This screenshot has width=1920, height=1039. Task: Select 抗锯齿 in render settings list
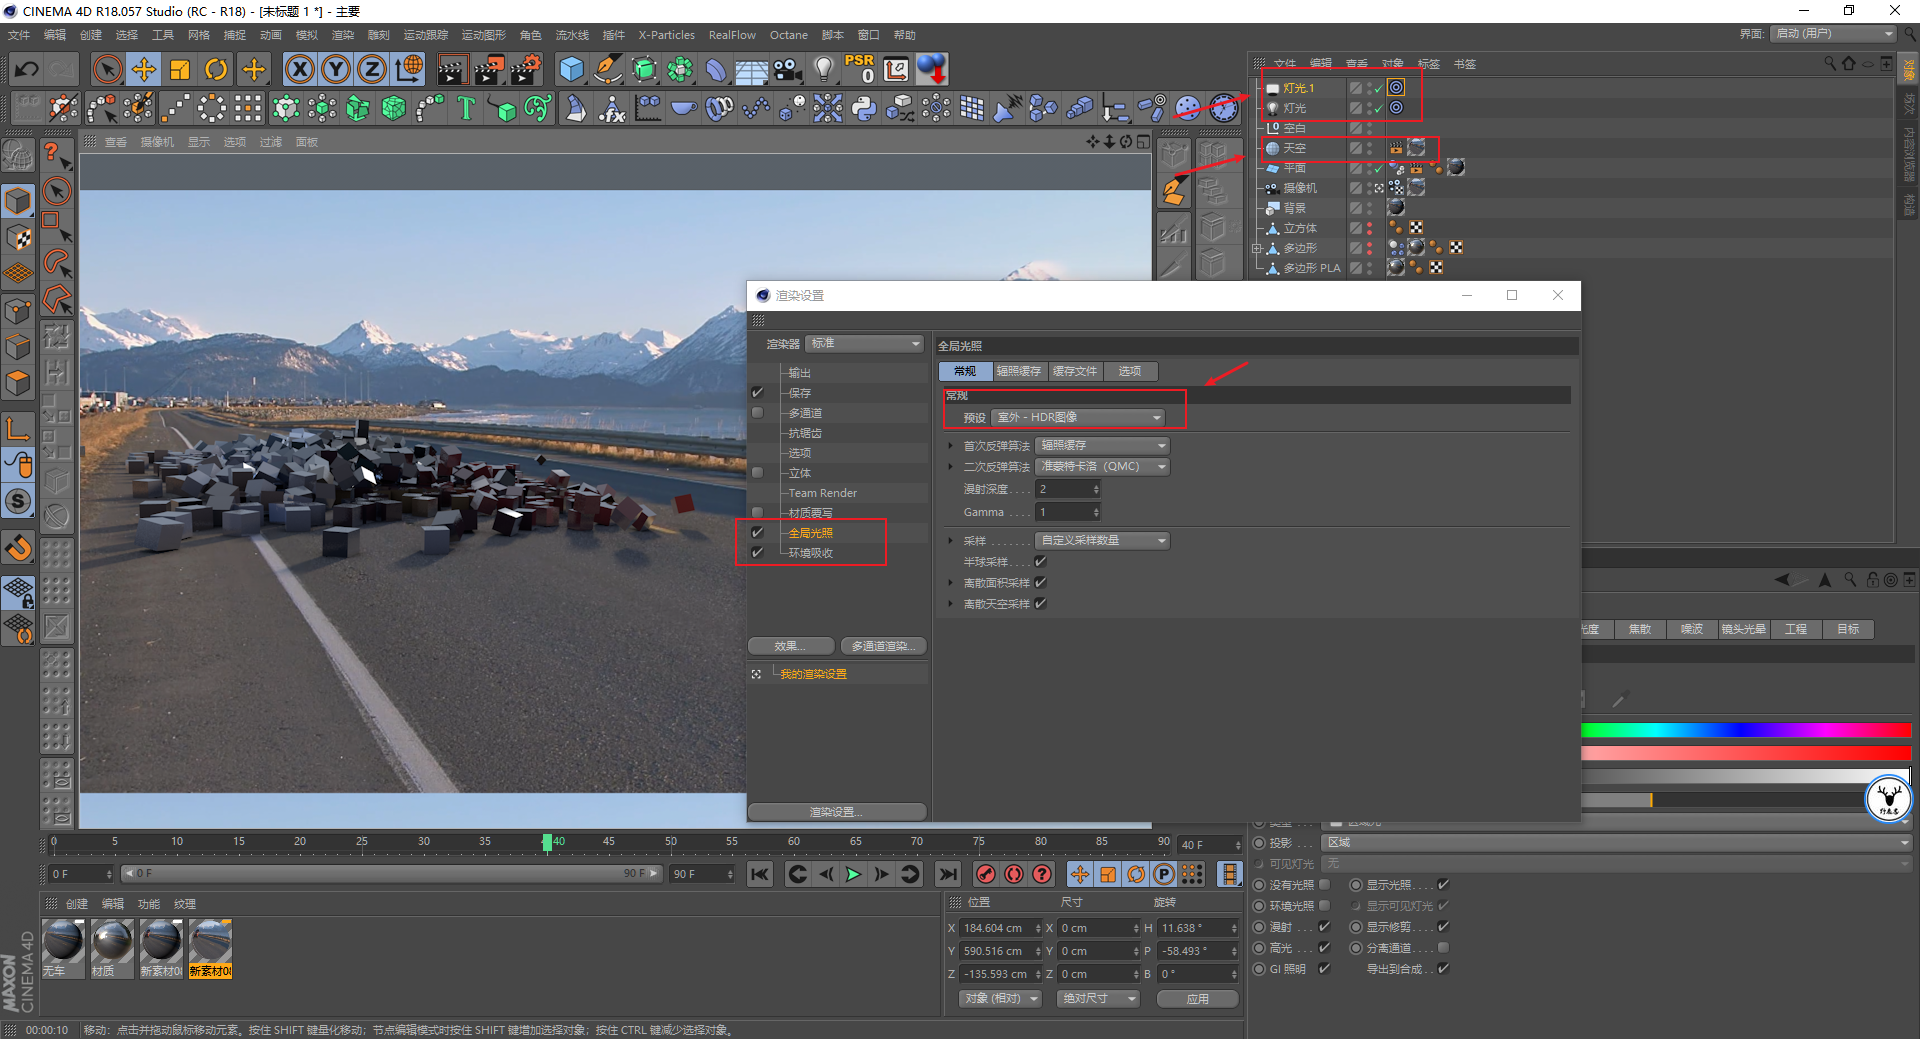coord(805,433)
